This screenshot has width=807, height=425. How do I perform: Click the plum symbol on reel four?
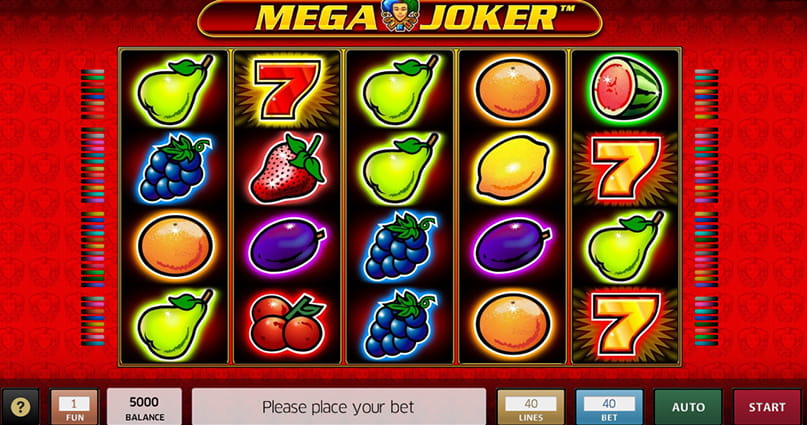[x=512, y=245]
